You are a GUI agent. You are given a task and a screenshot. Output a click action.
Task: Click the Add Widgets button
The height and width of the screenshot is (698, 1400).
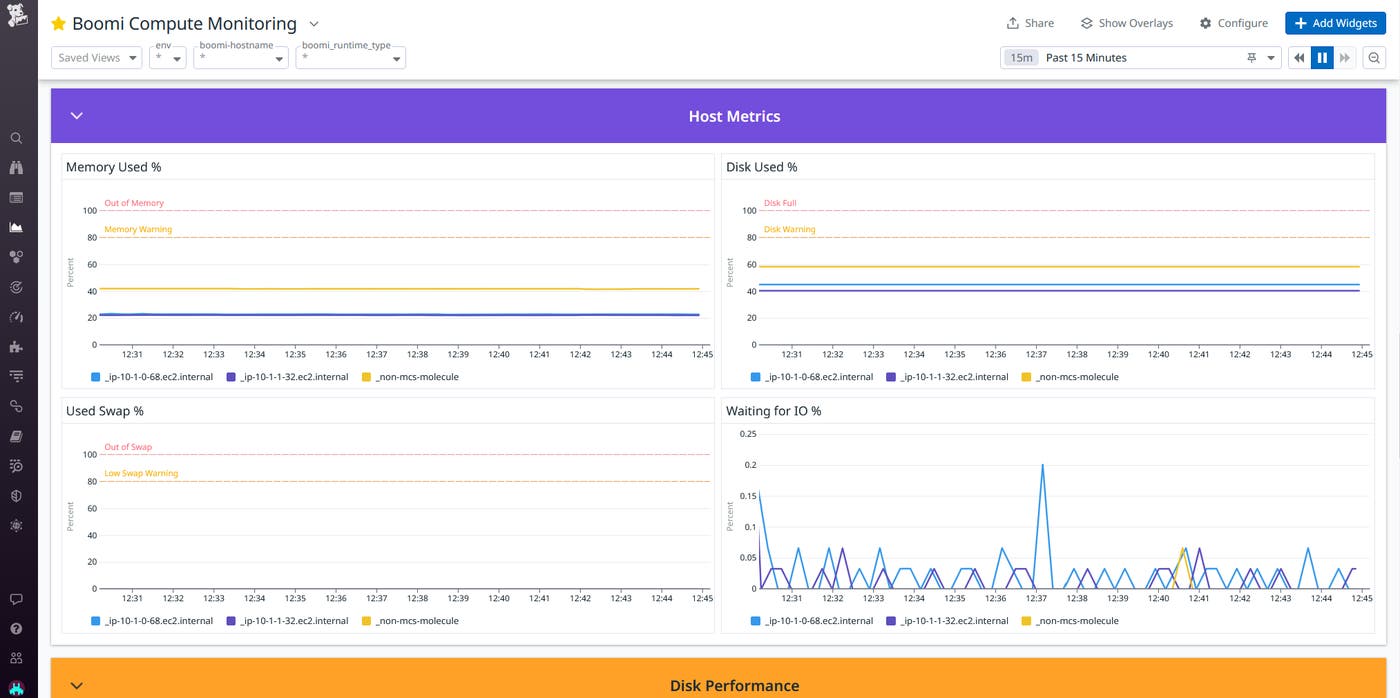(1335, 22)
